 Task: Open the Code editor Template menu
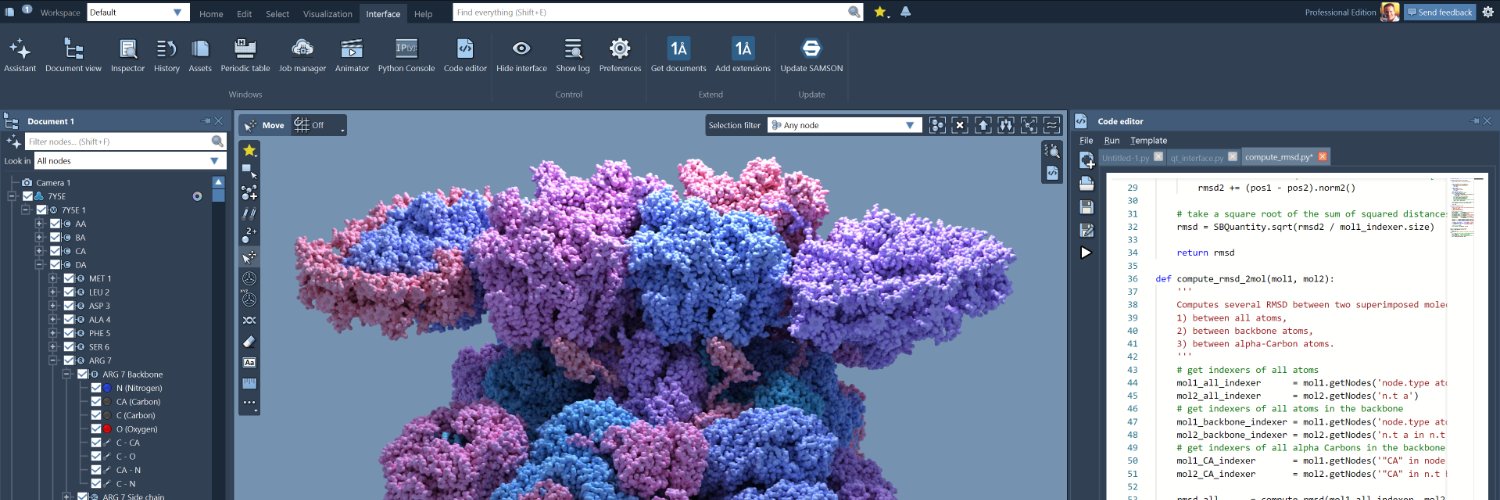pyautogui.click(x=1149, y=141)
